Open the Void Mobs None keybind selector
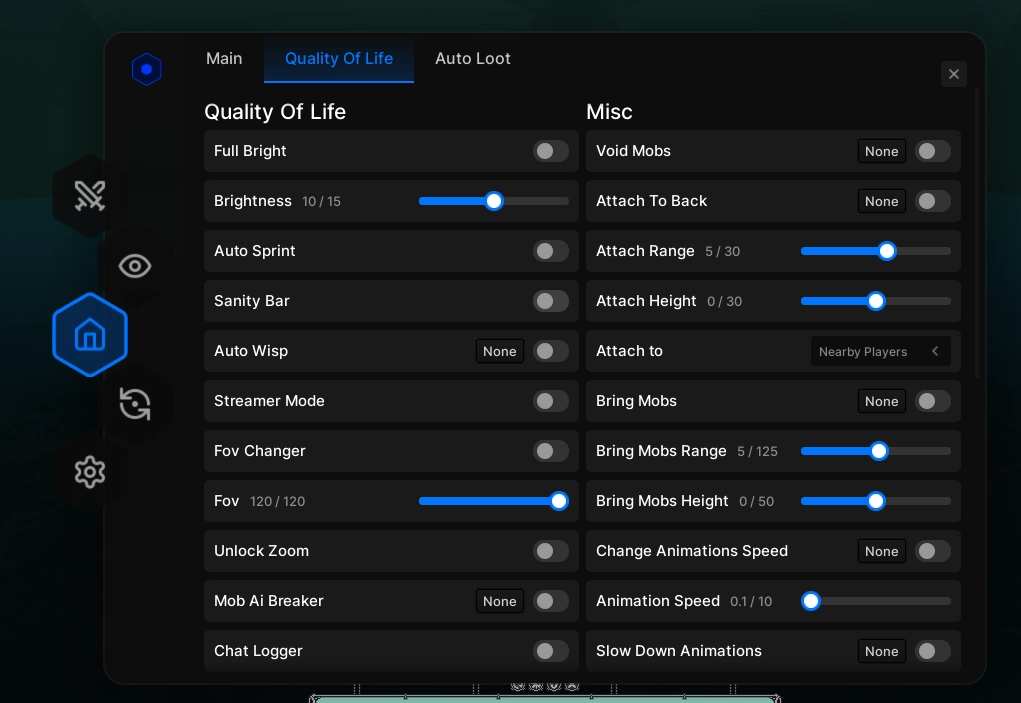This screenshot has height=703, width=1021. coord(881,151)
